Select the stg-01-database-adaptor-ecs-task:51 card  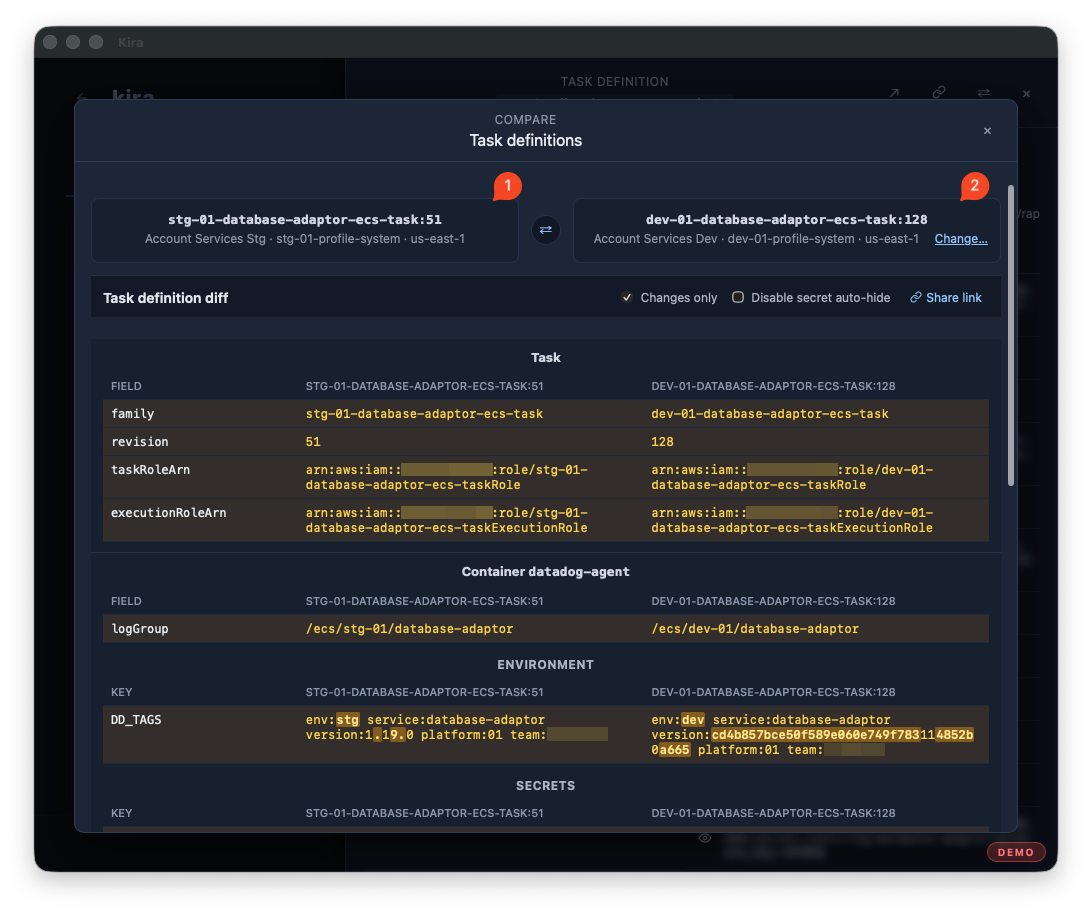(x=305, y=230)
